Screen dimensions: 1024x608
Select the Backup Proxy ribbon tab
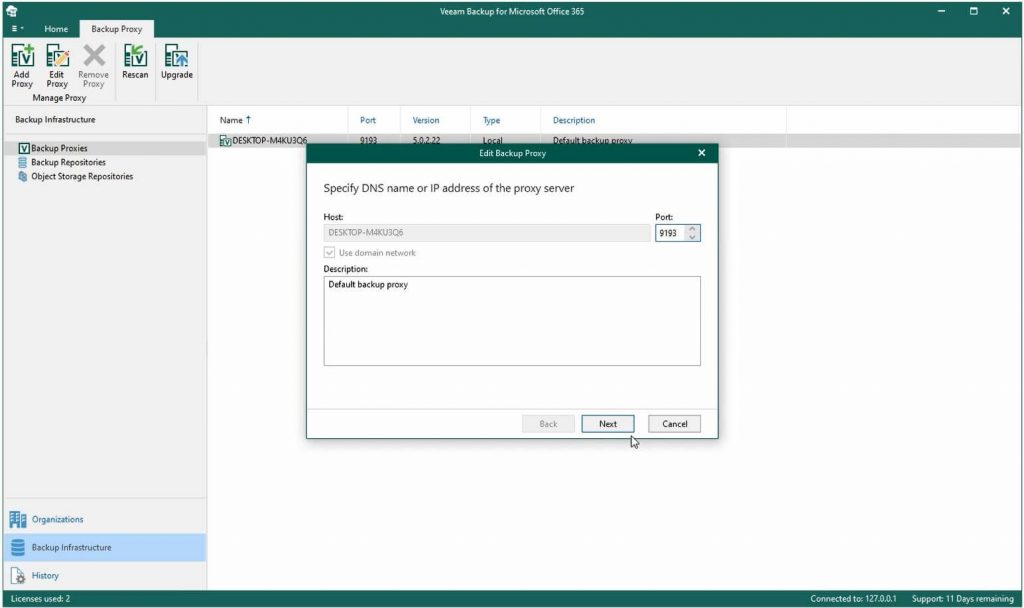click(116, 29)
